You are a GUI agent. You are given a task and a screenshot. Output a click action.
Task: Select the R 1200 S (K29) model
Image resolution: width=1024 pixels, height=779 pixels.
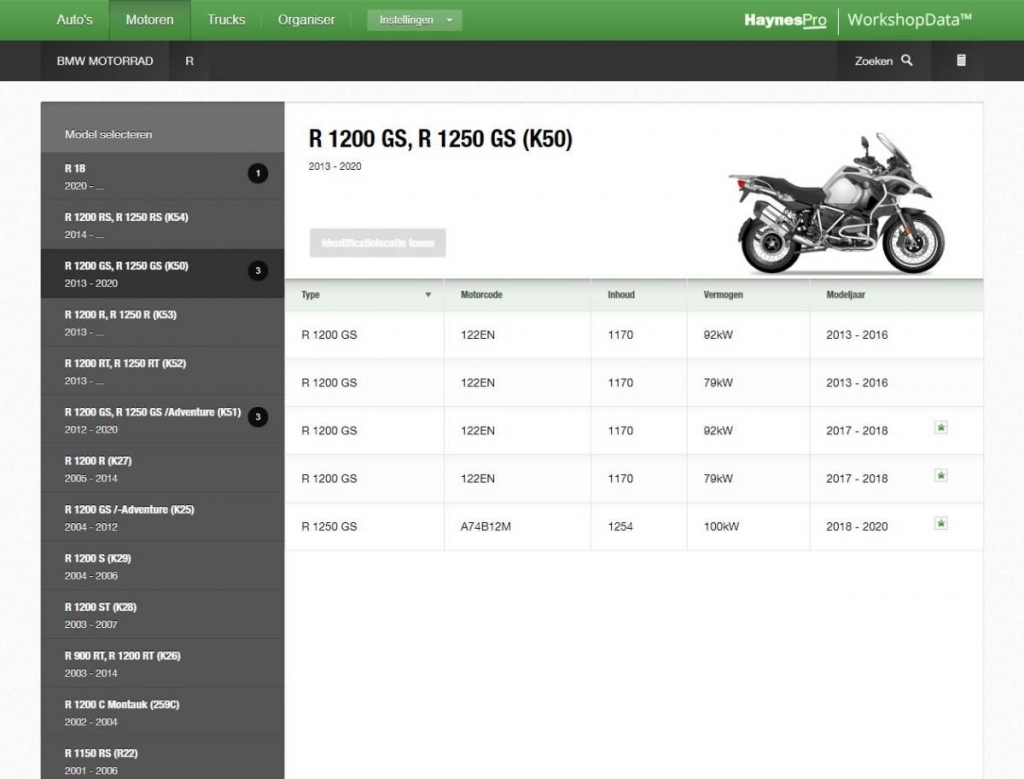(x=163, y=566)
